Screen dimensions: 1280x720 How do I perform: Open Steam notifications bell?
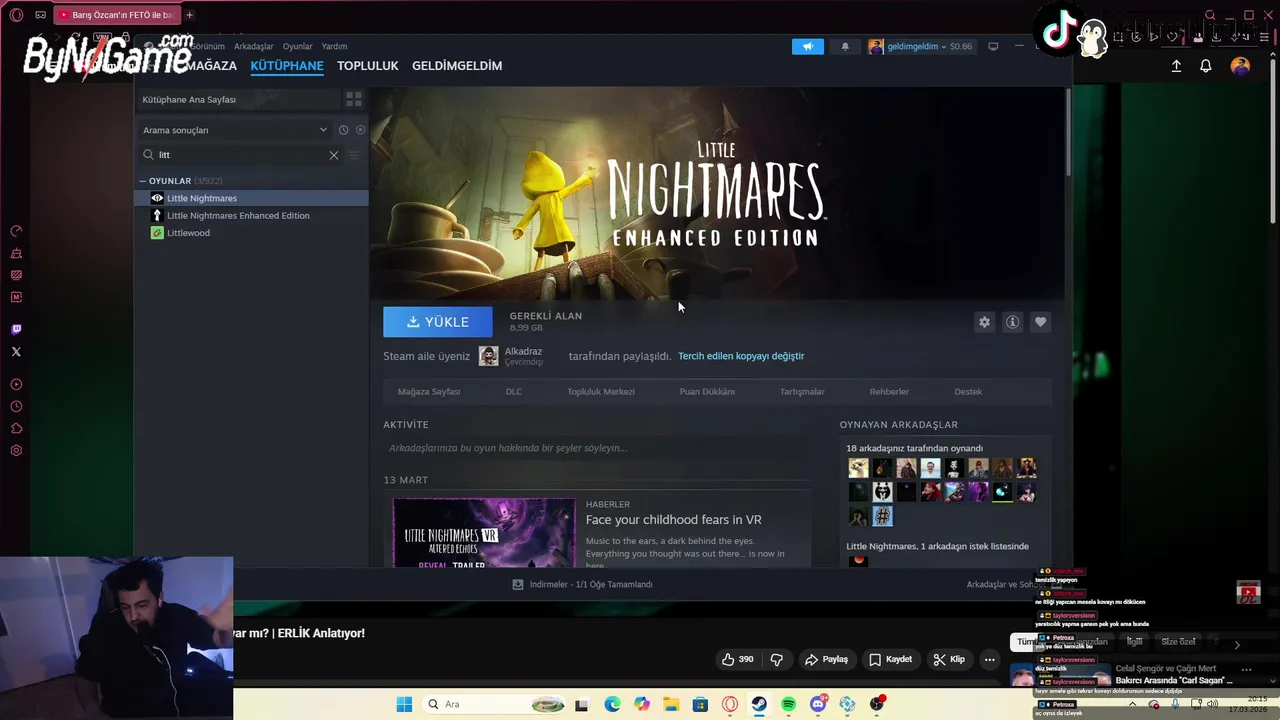(x=845, y=46)
